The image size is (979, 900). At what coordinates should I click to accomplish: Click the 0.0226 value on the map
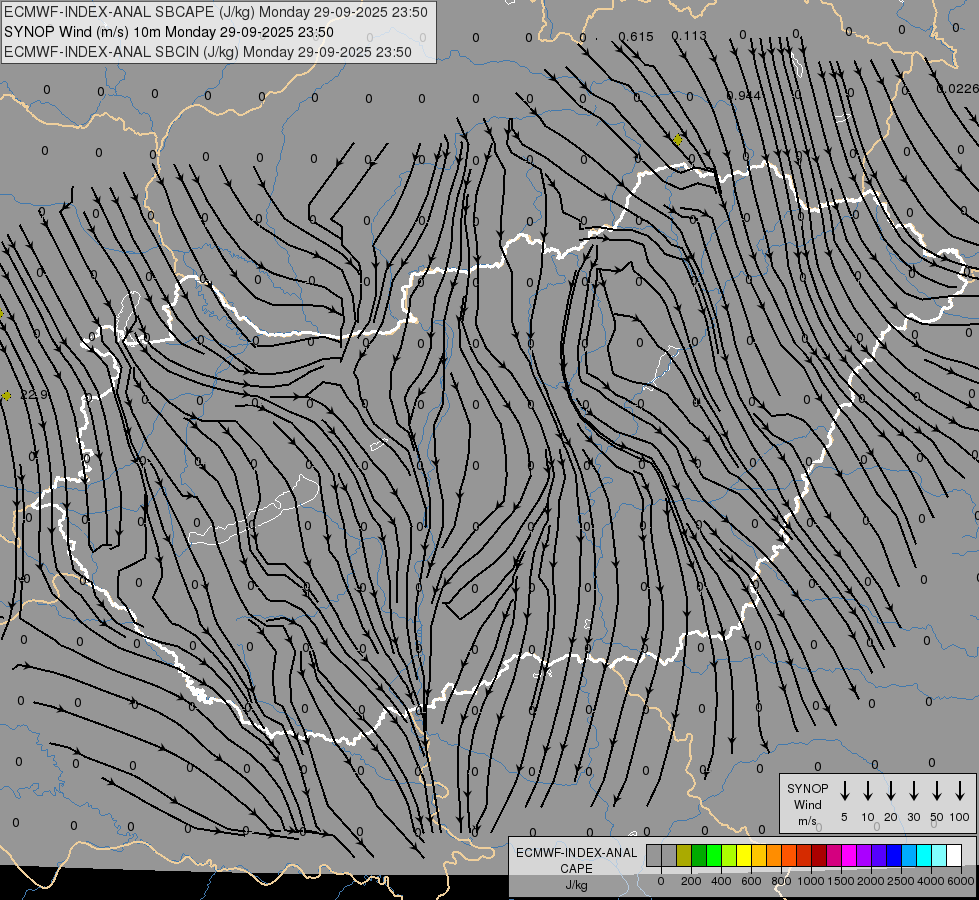click(958, 89)
